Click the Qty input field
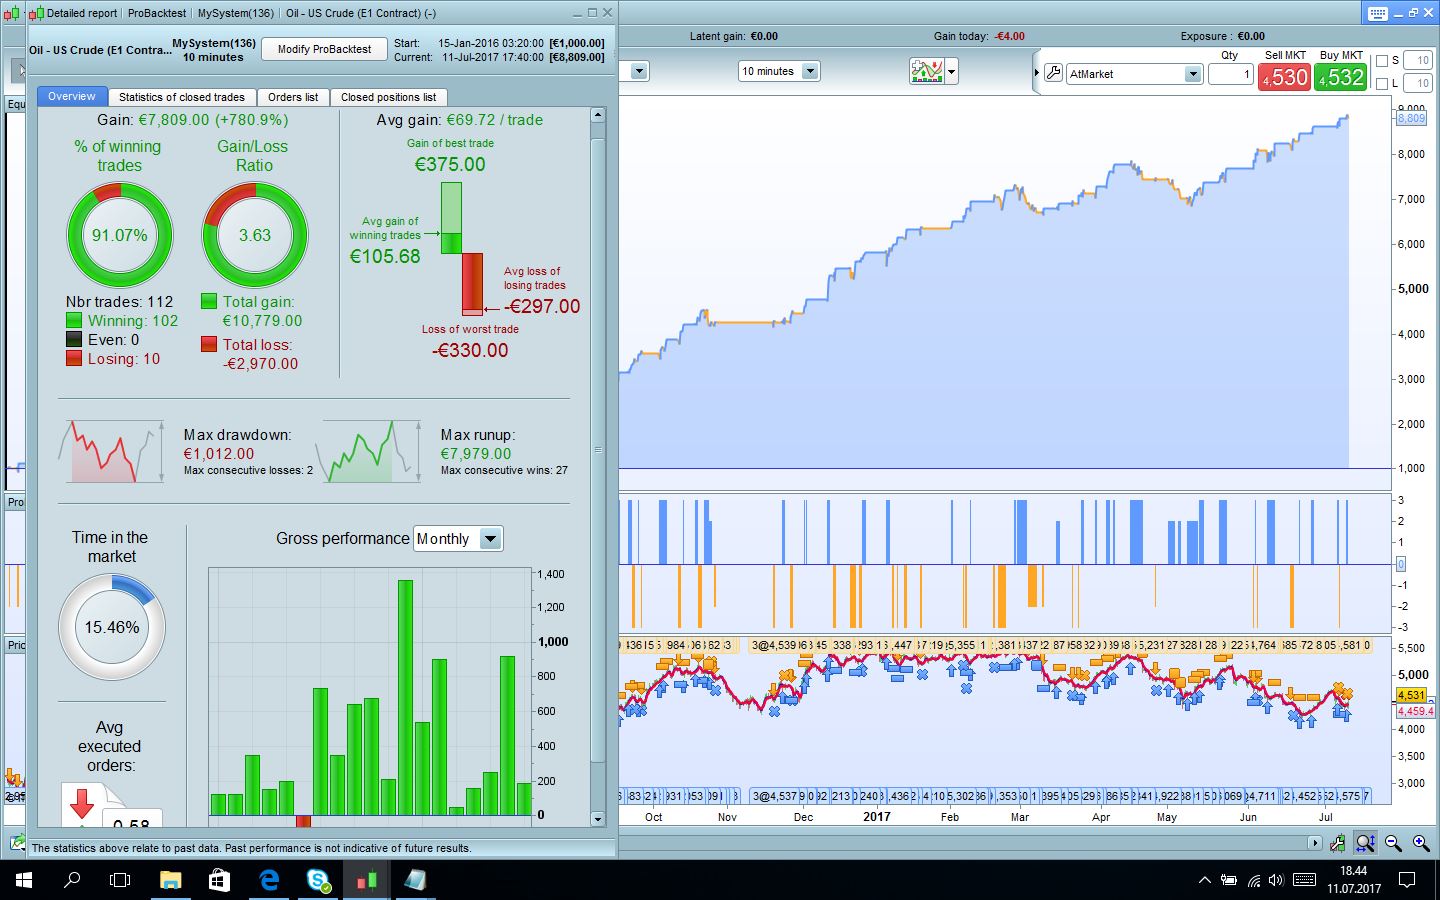 point(1230,75)
